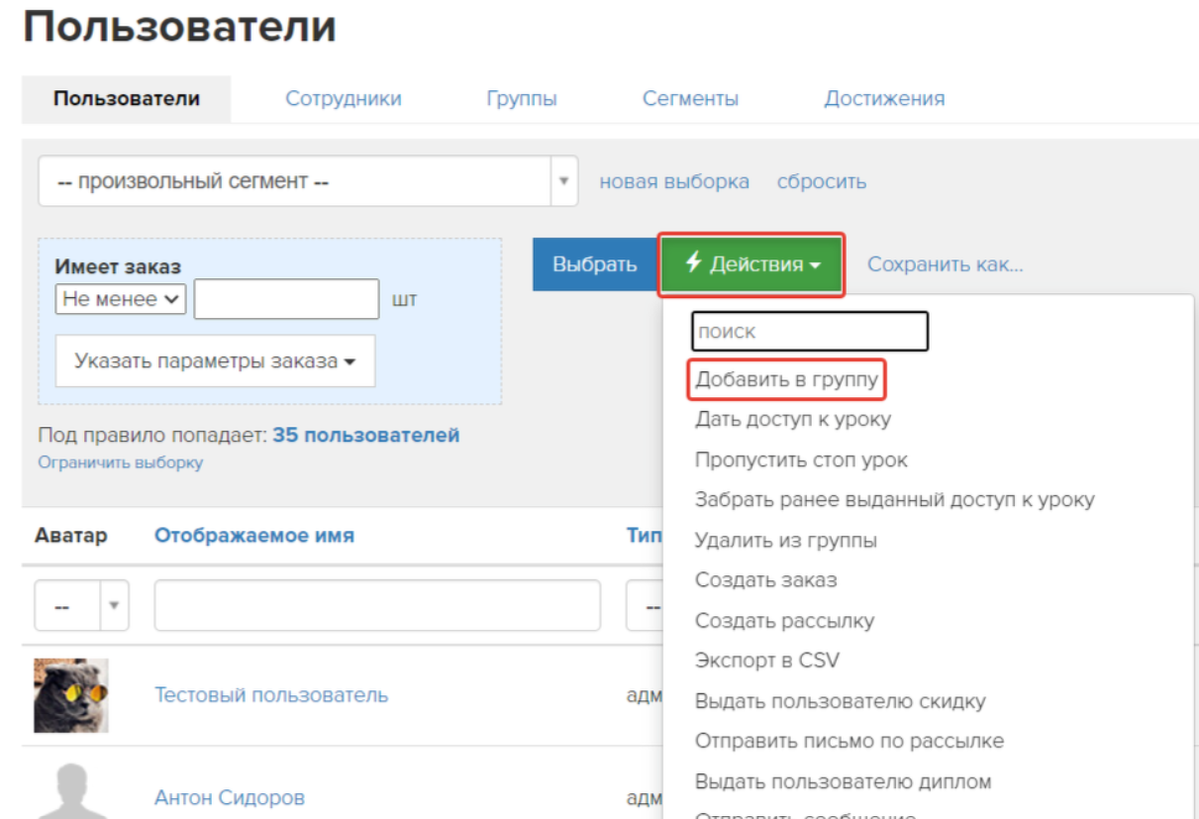Open Антон Сидоров profile link

point(229,798)
